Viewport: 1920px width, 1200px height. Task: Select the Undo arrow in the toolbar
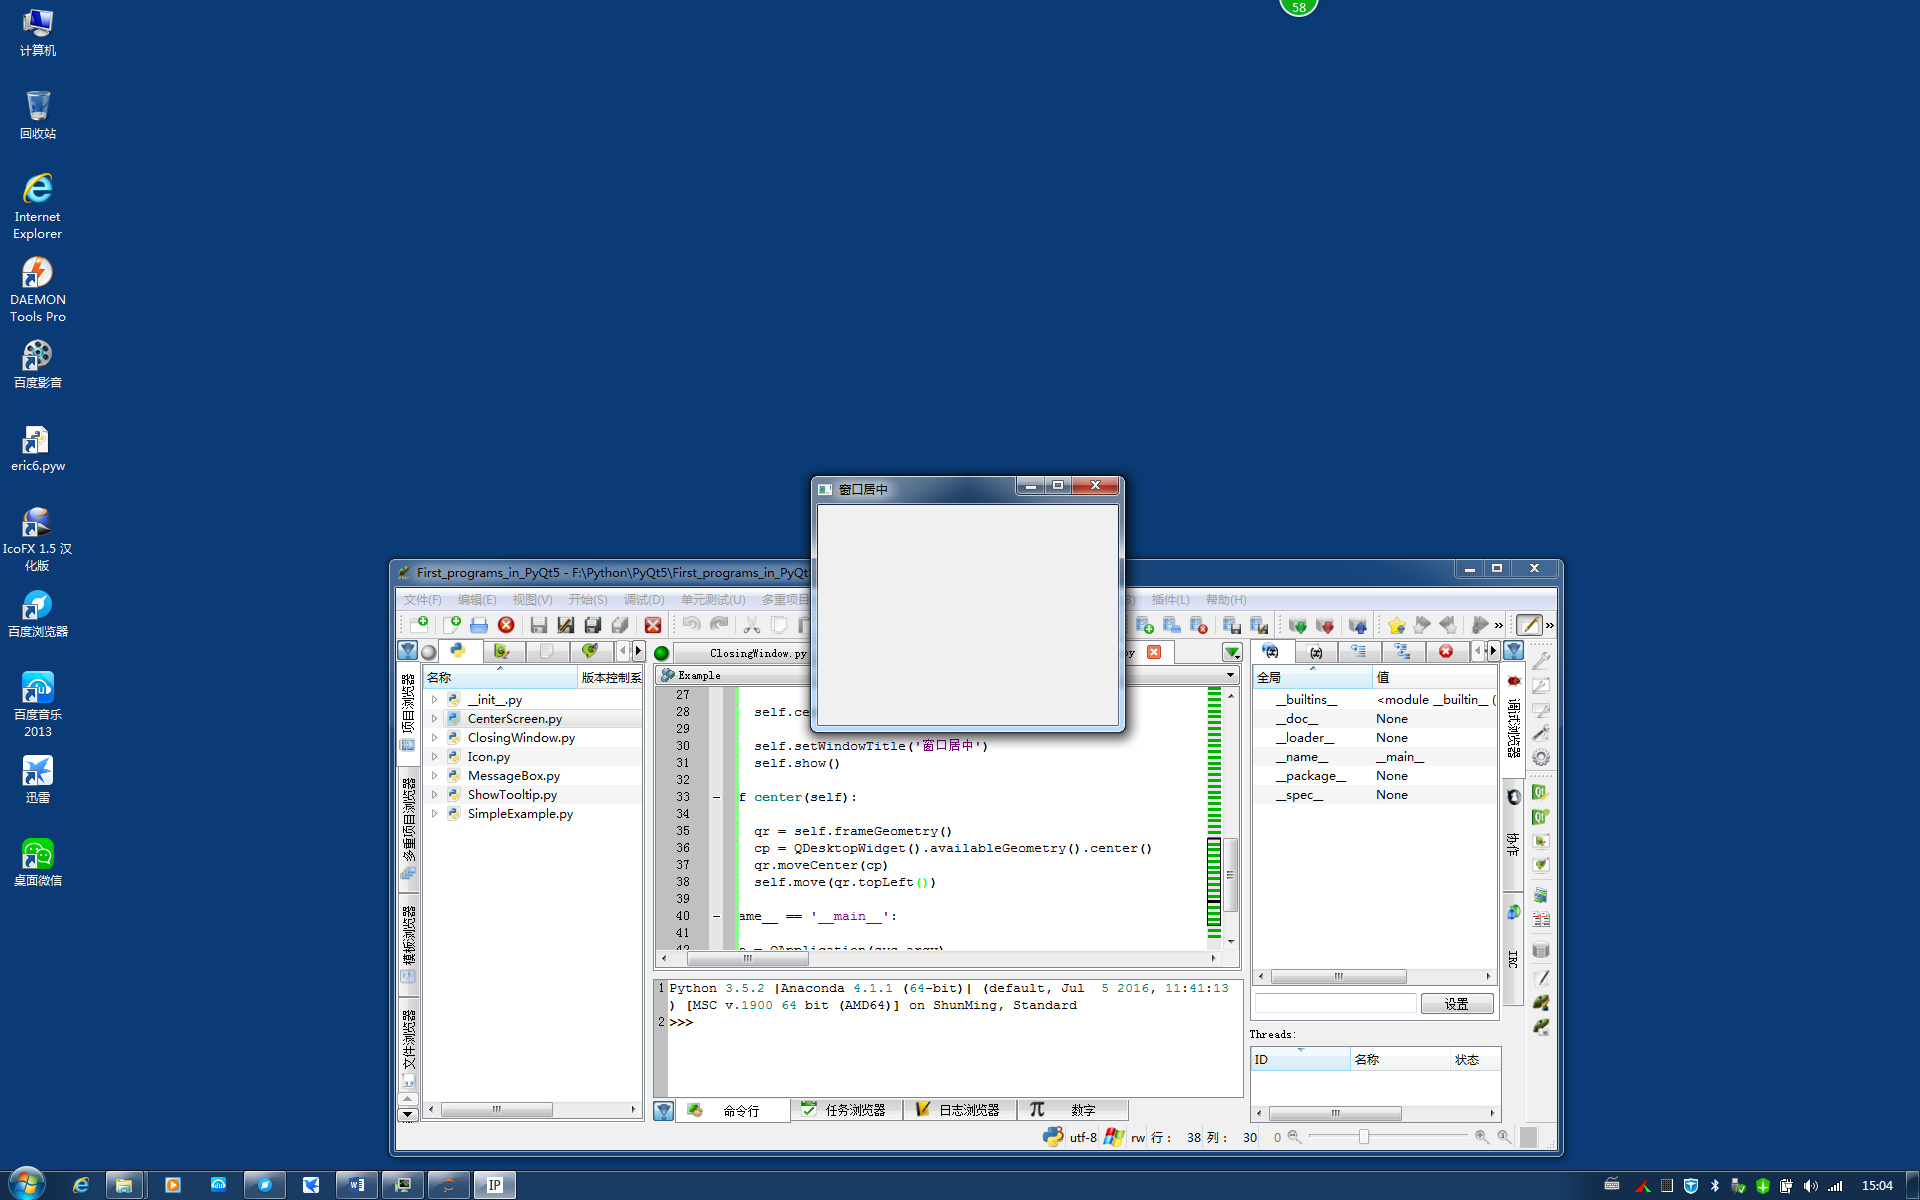tap(692, 624)
